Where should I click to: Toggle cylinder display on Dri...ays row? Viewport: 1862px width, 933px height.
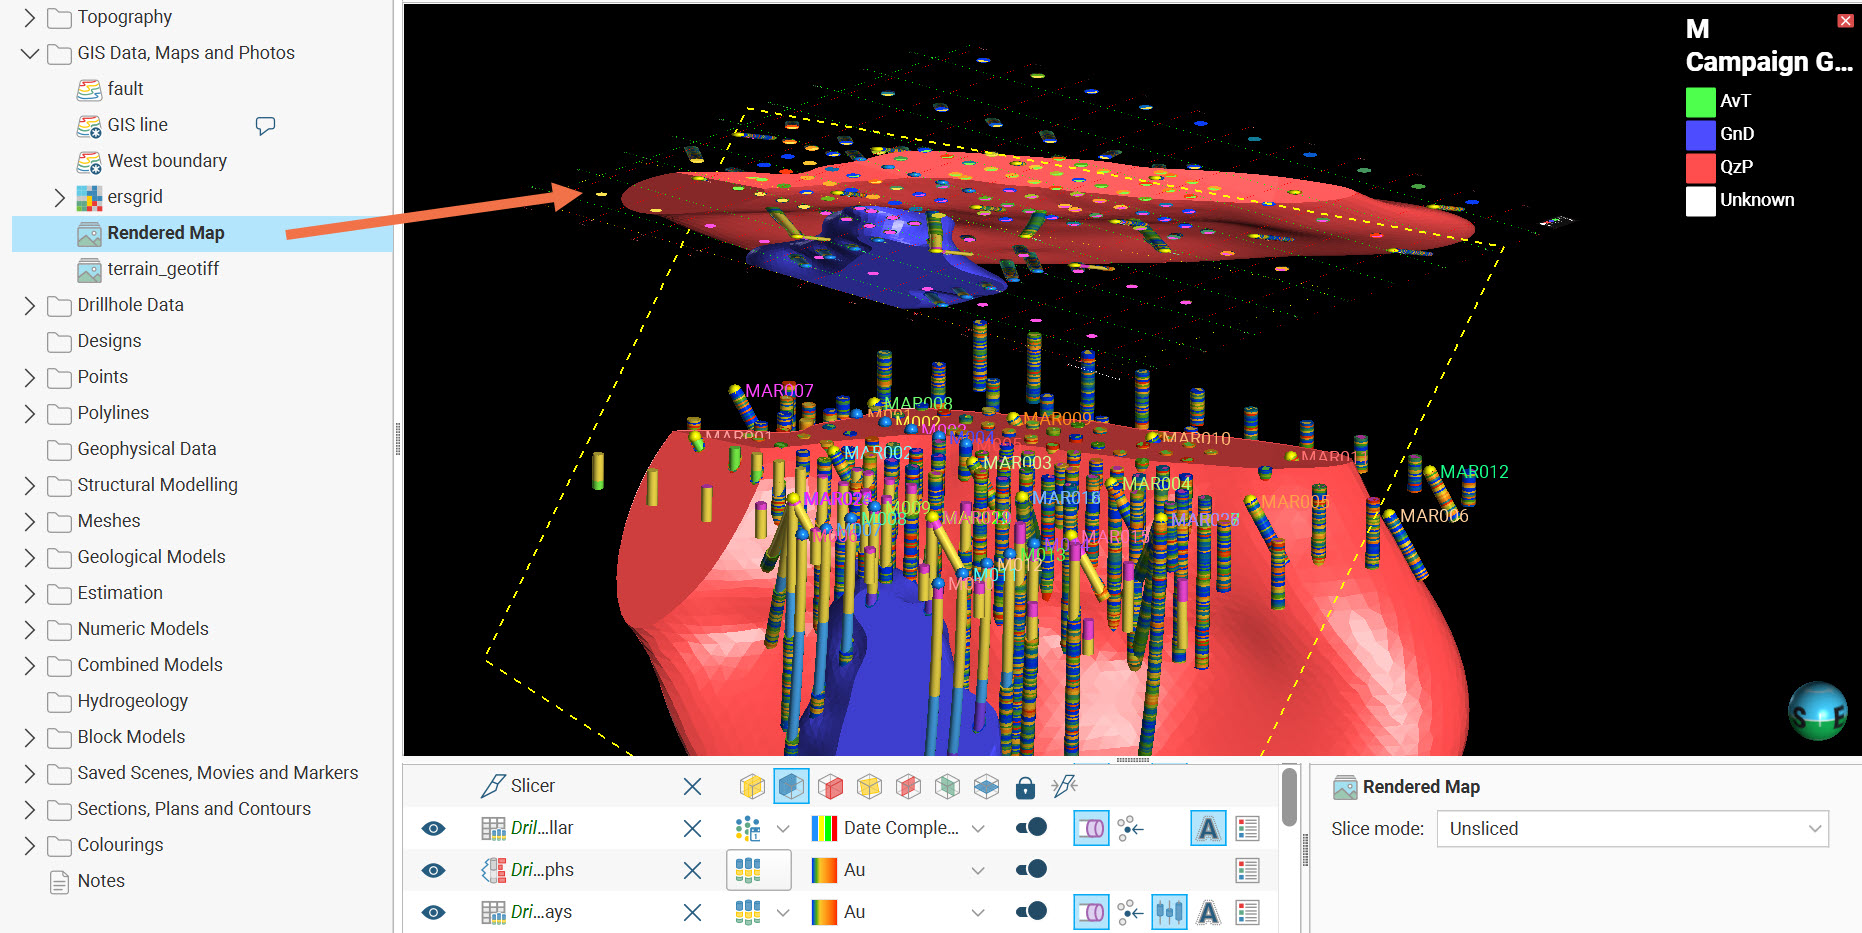pos(1091,912)
